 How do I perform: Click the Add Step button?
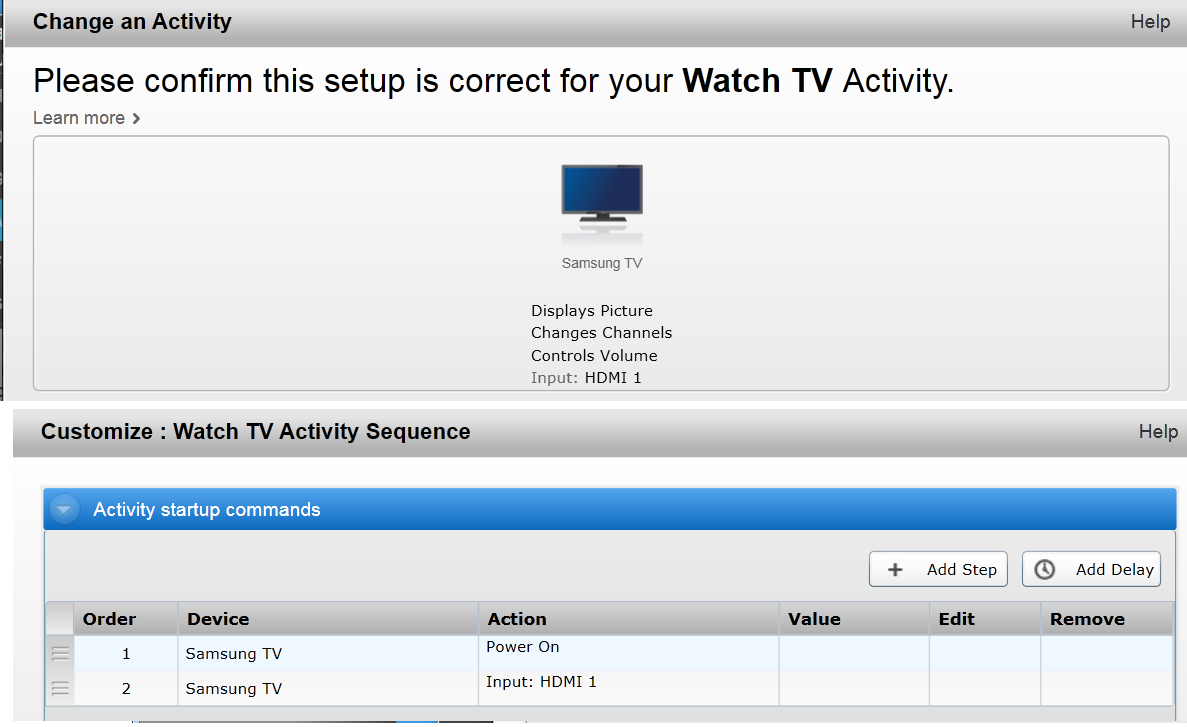click(938, 569)
